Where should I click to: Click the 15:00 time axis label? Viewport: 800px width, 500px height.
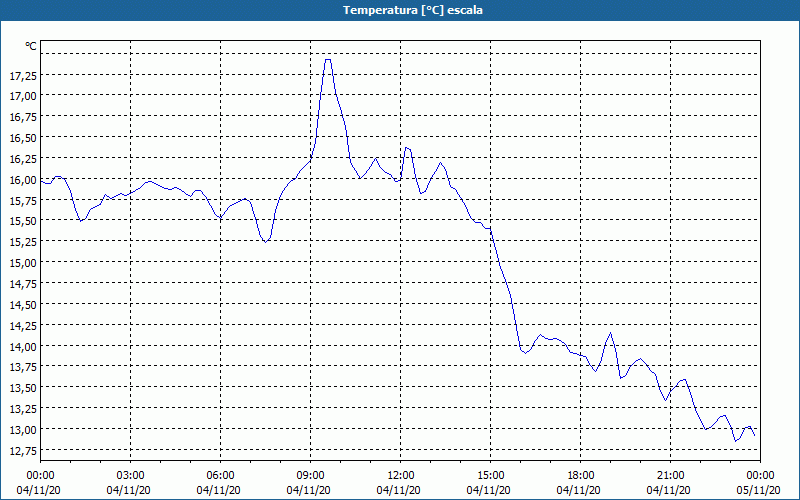(491, 476)
